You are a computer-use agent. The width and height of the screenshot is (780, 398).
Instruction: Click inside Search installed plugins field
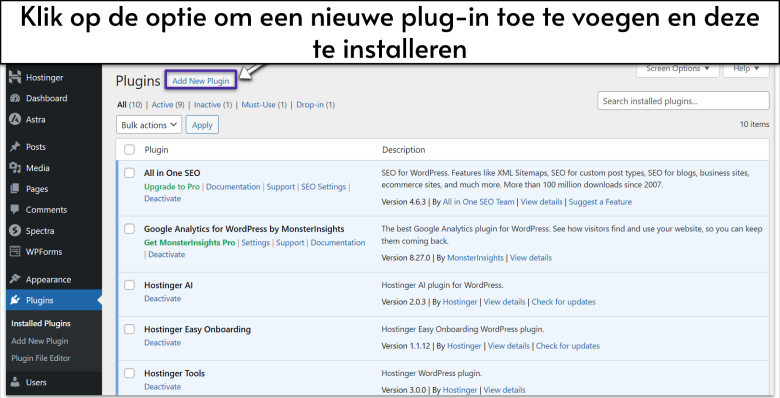683,101
